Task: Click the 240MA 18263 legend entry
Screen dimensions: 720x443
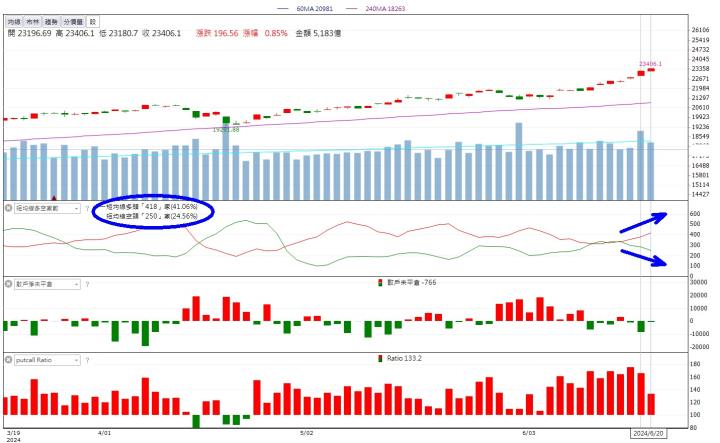Action: [x=376, y=8]
